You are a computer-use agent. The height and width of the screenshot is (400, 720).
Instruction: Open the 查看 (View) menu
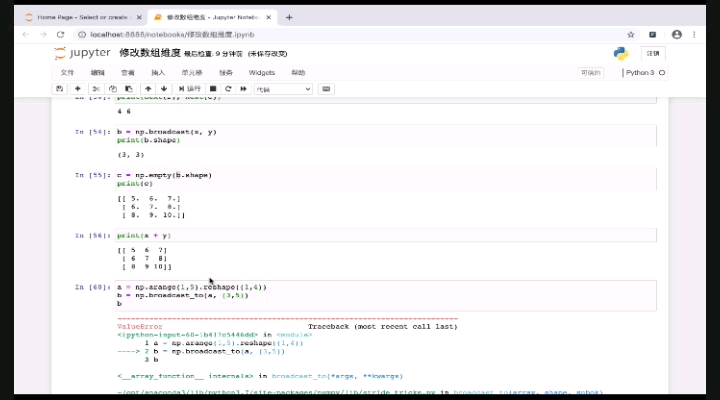coord(128,73)
